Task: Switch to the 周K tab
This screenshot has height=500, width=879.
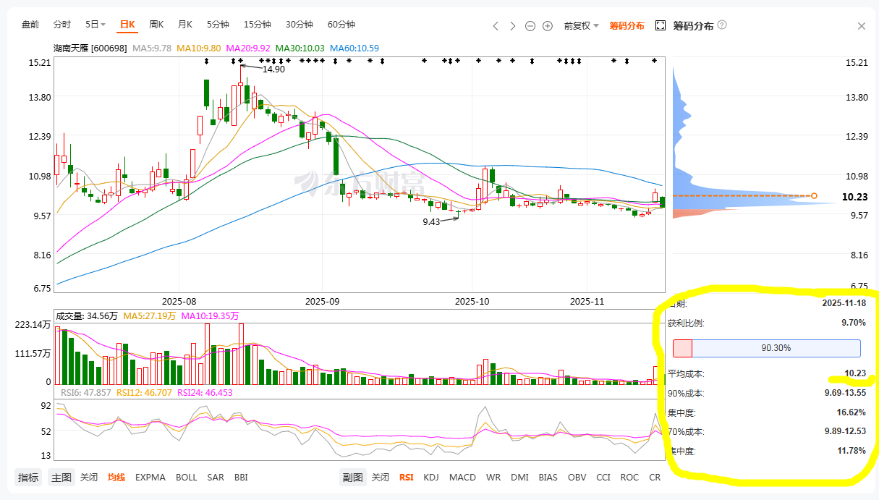Action: [156, 24]
